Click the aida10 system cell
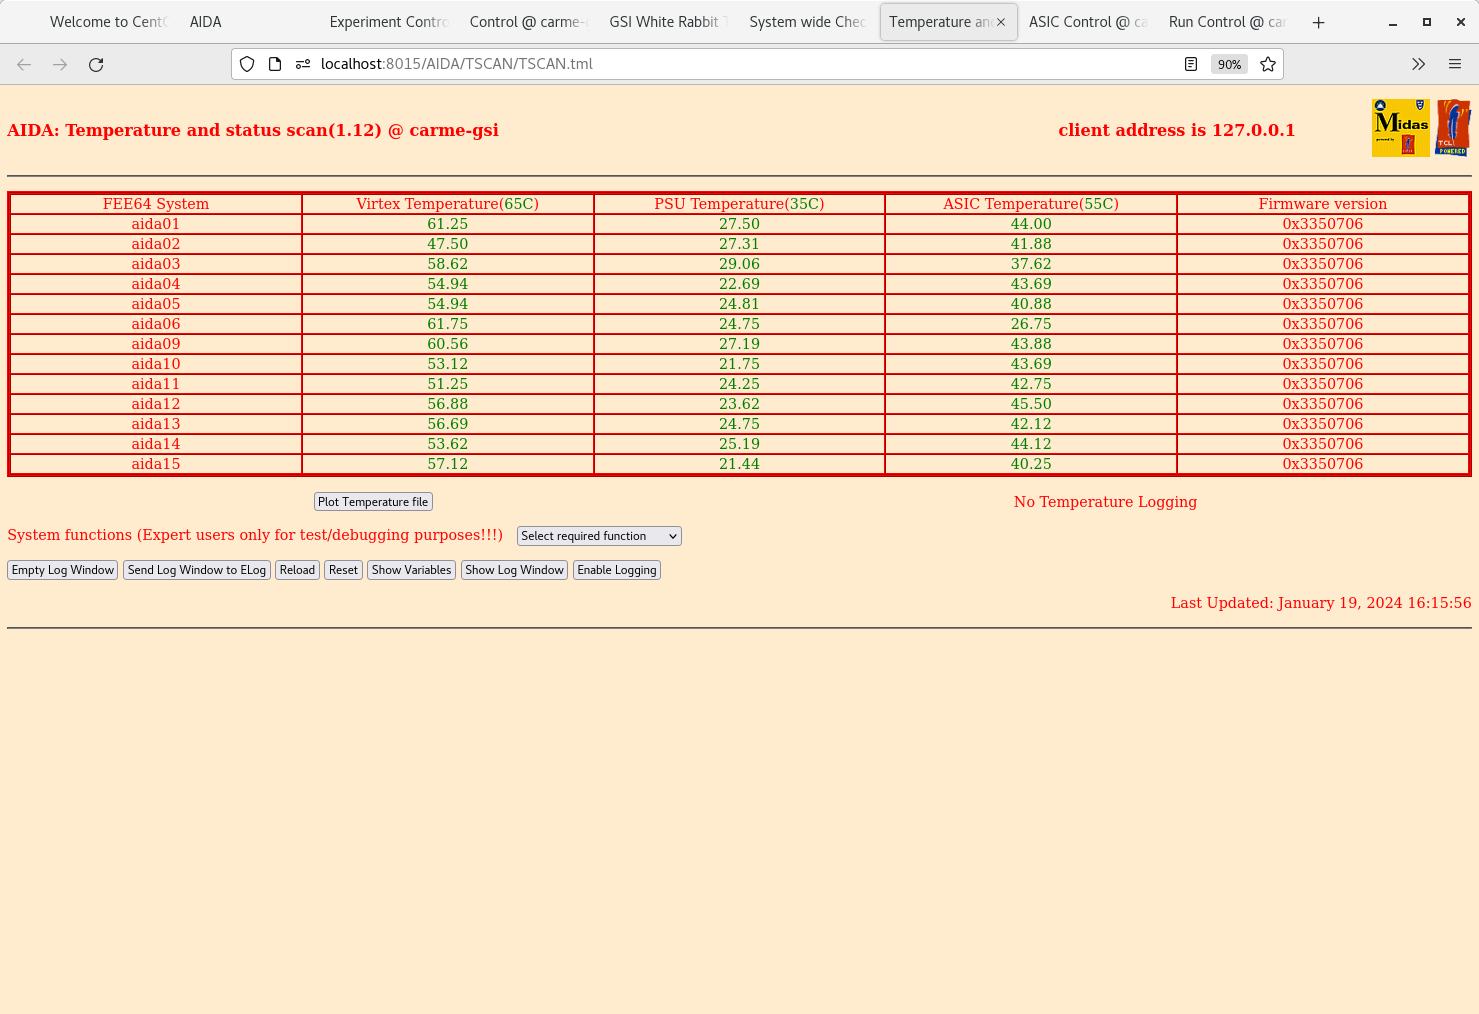1479x1014 pixels. click(x=156, y=364)
